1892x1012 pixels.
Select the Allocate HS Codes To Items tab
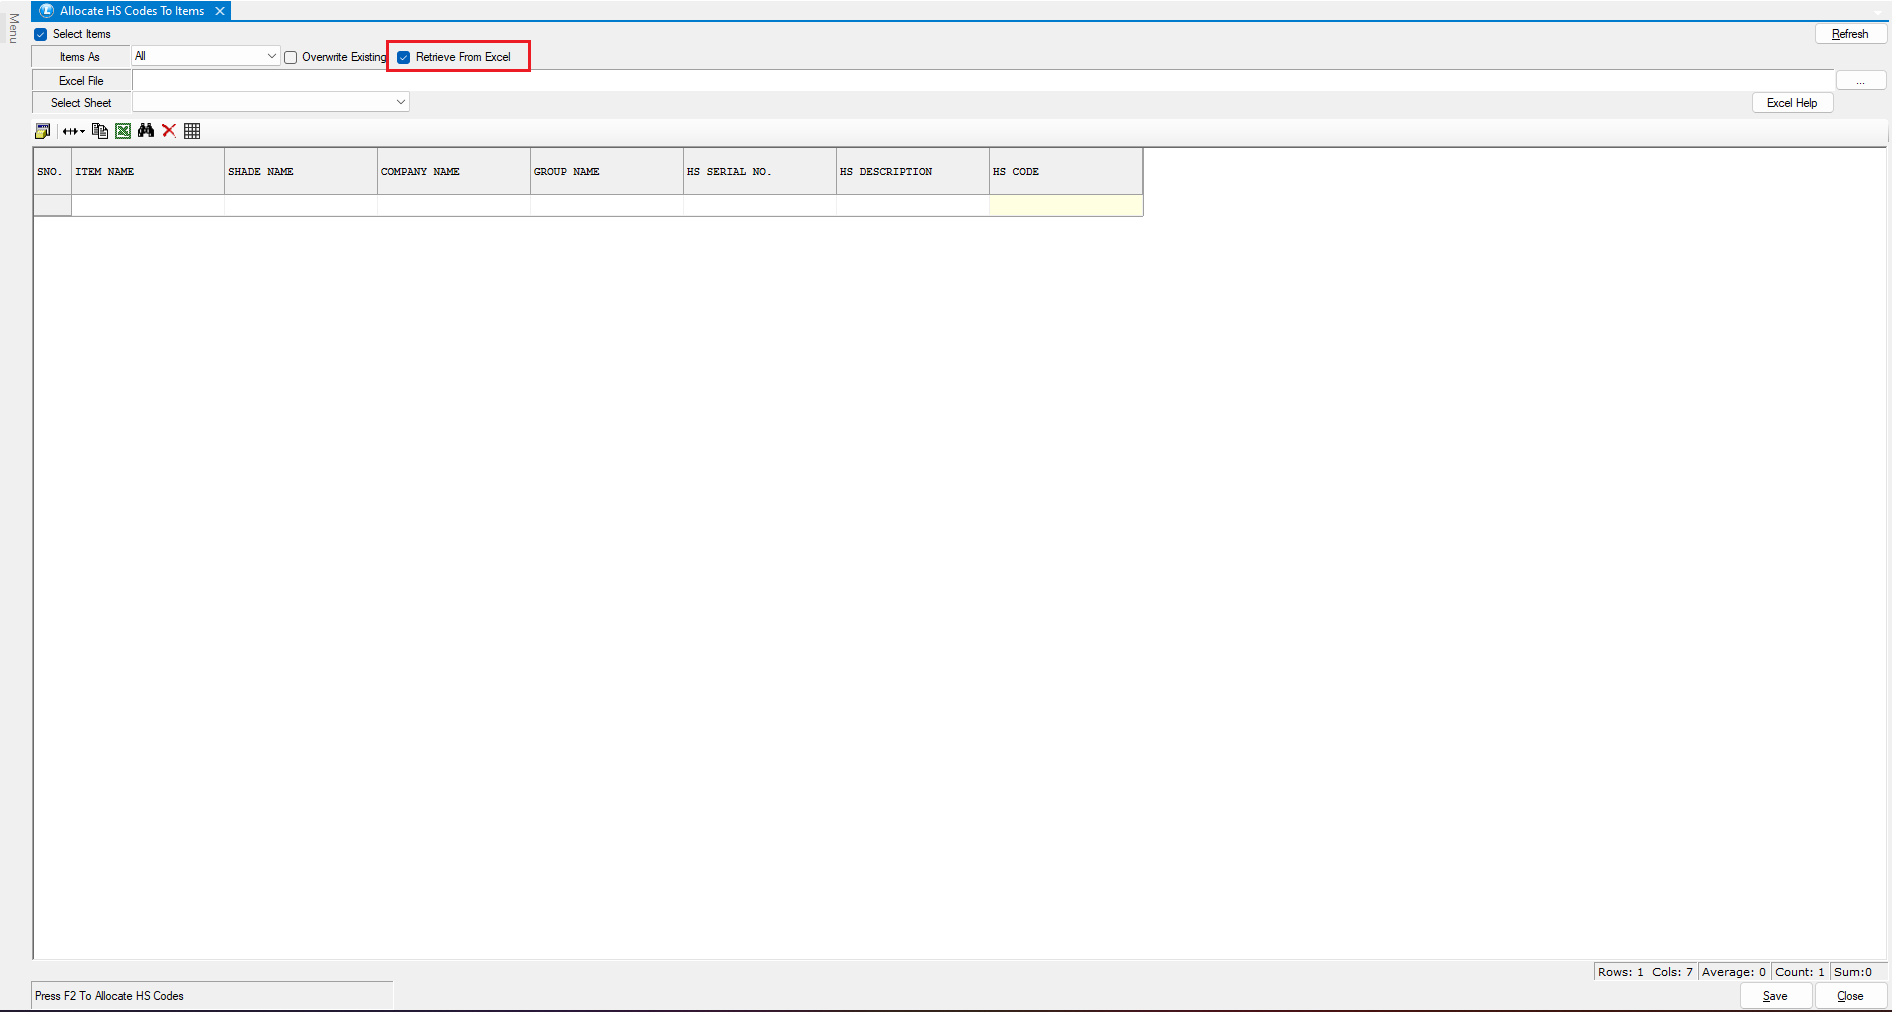tap(130, 11)
